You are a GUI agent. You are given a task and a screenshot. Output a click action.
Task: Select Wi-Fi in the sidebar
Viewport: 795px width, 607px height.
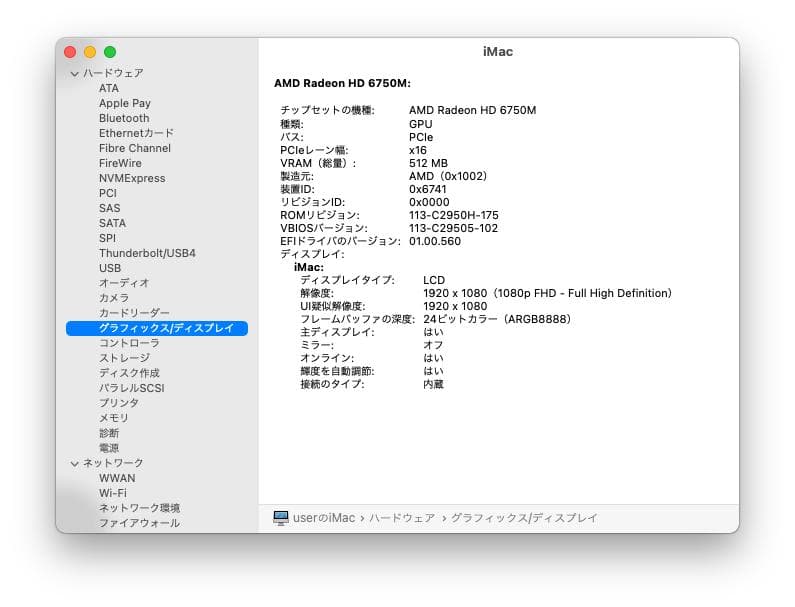(x=113, y=493)
